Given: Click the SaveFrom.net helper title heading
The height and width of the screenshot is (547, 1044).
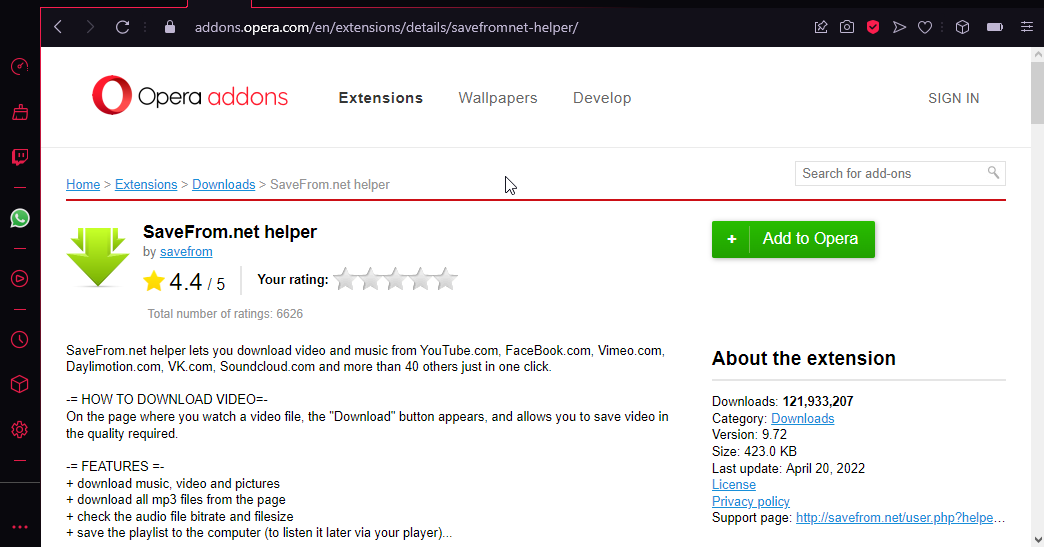Looking at the screenshot, I should click(230, 232).
